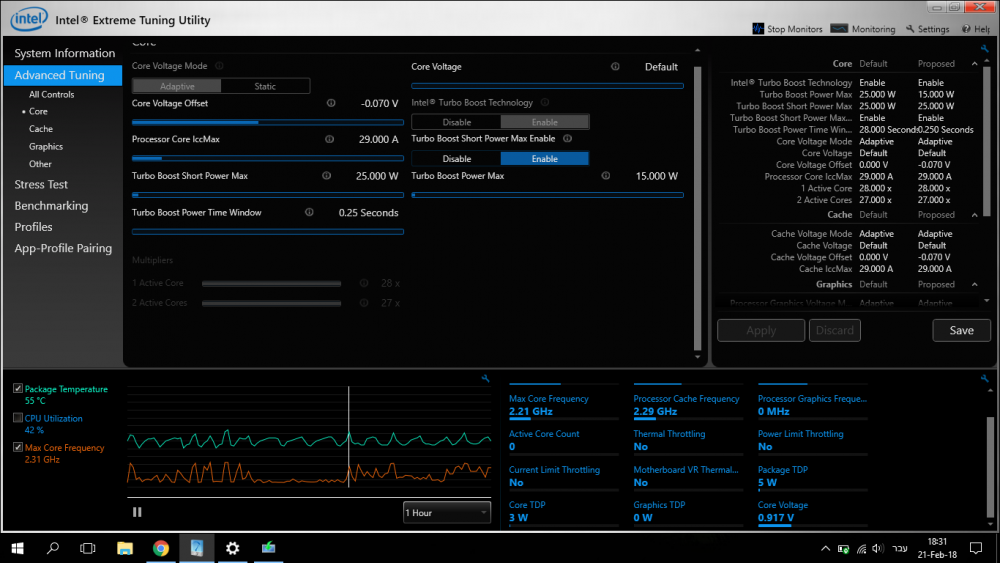This screenshot has width=1000, height=563.
Task: Click info icon for Processor Core IccMax
Action: coord(329,139)
